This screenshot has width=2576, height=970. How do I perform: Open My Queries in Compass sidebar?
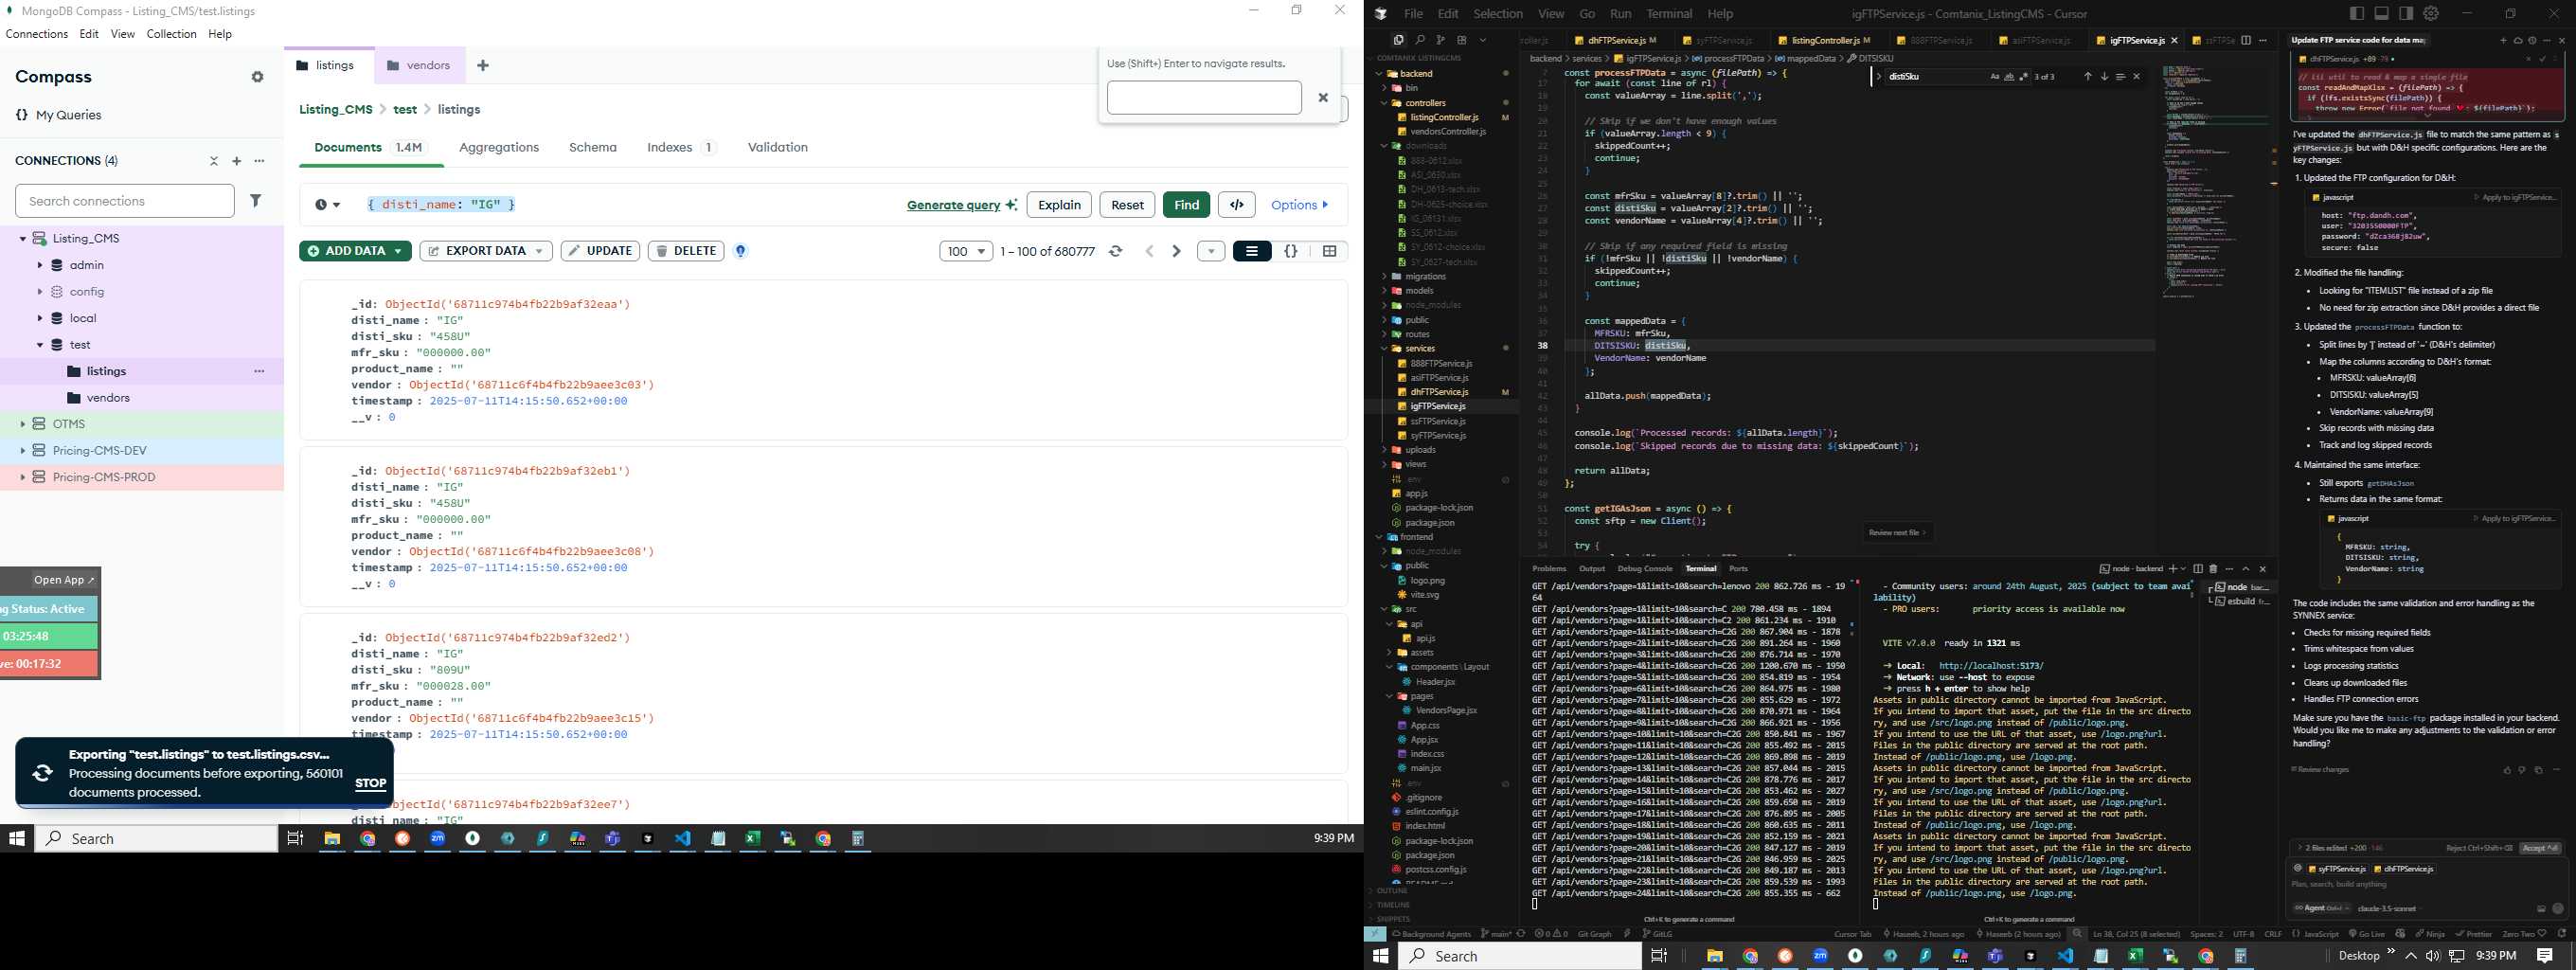pyautogui.click(x=59, y=115)
